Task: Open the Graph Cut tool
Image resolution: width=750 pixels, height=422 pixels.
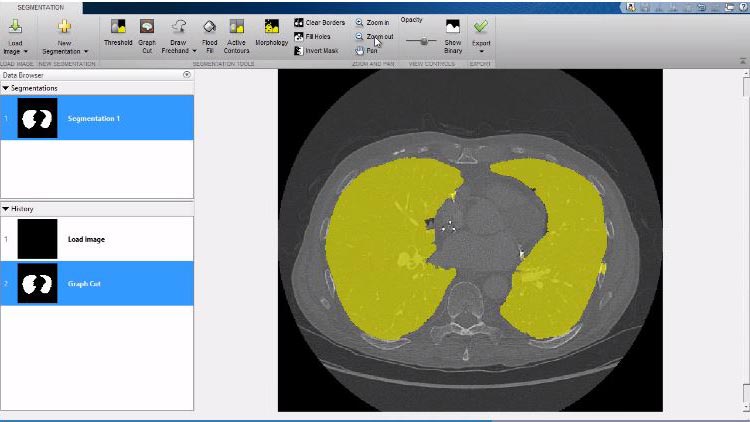Action: tap(147, 28)
